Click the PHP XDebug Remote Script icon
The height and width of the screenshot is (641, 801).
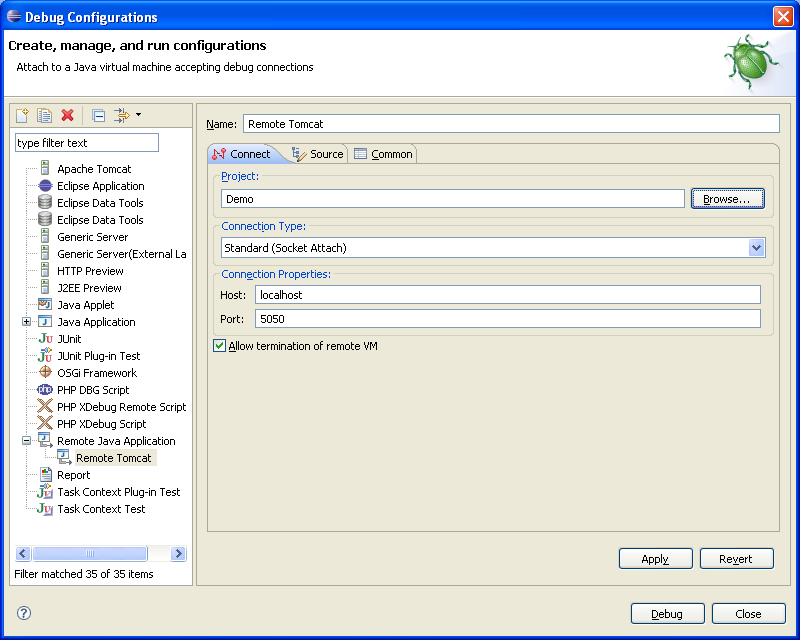pyautogui.click(x=45, y=406)
